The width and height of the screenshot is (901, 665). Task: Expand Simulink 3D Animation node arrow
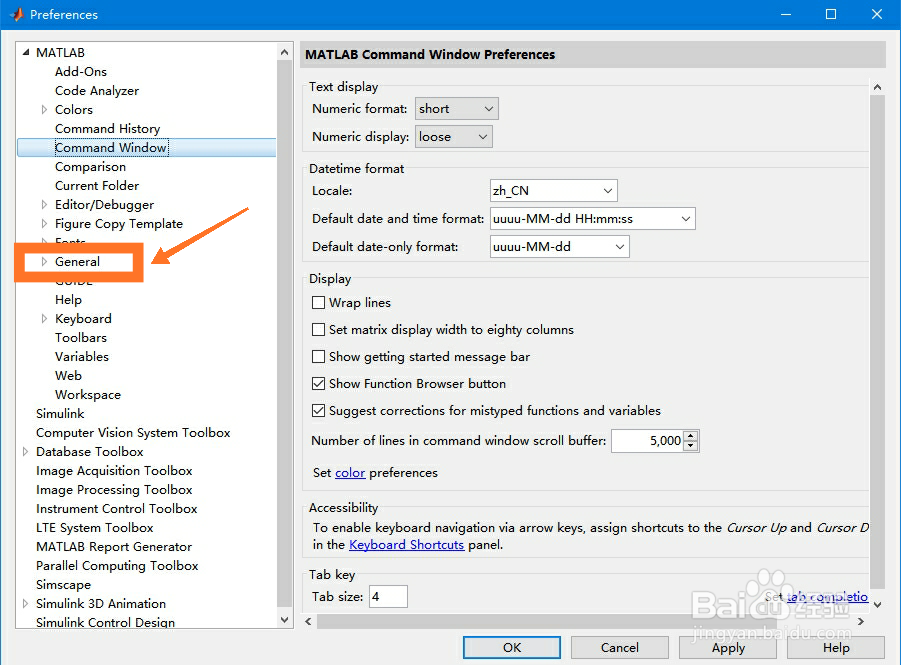click(25, 604)
